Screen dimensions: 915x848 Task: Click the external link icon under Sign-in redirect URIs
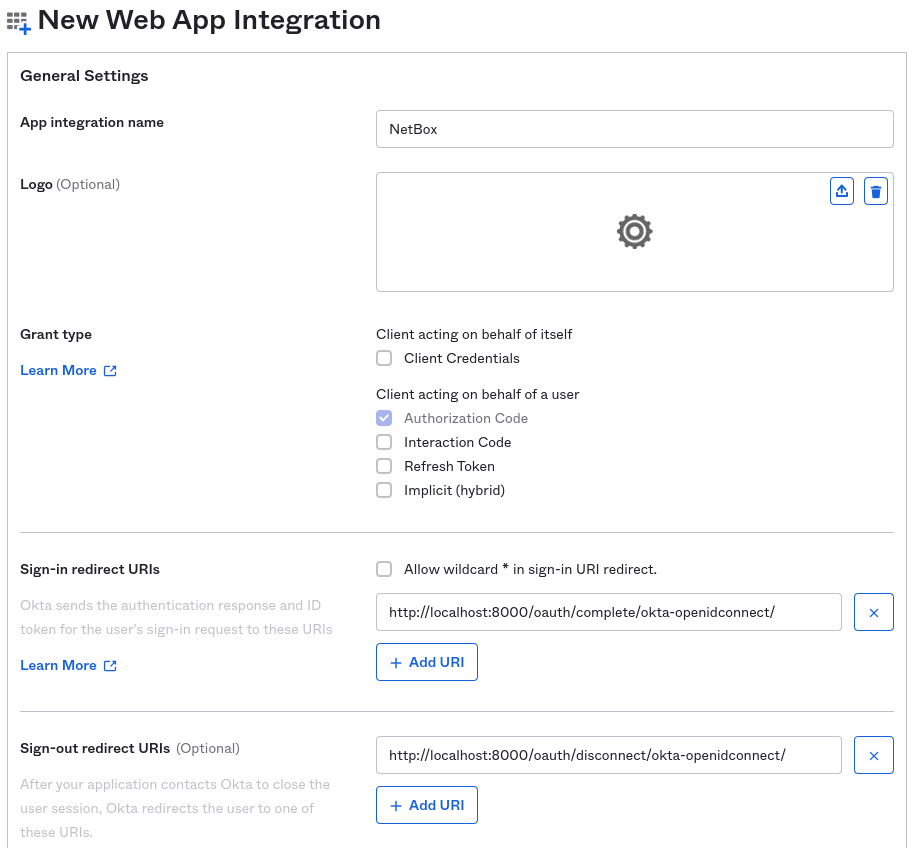108,665
